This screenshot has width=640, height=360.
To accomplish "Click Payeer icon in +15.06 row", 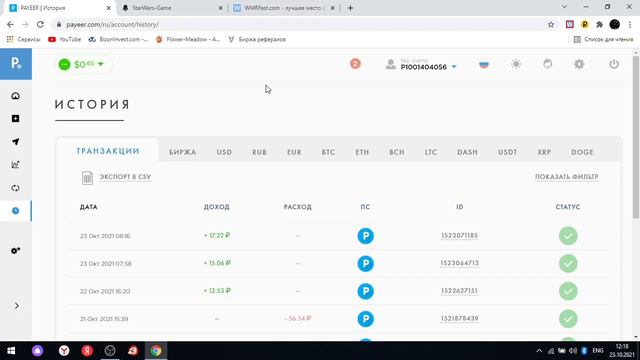I will (365, 264).
